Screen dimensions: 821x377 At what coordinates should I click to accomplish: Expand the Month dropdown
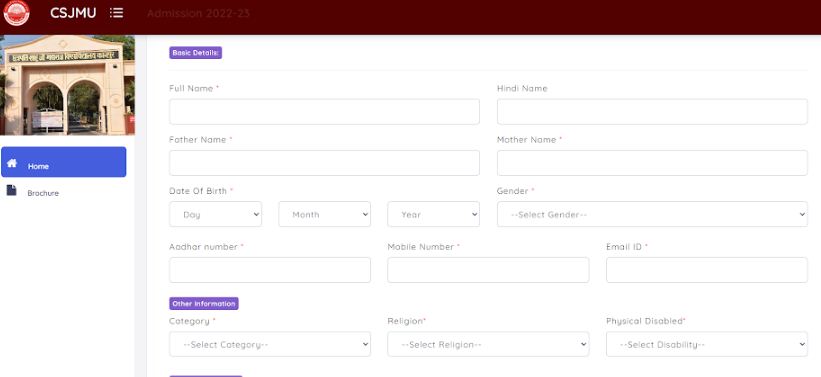(x=324, y=214)
